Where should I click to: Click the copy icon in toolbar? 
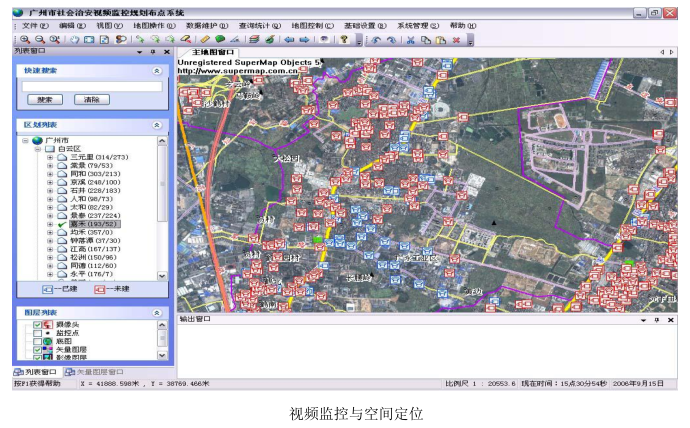click(x=426, y=40)
